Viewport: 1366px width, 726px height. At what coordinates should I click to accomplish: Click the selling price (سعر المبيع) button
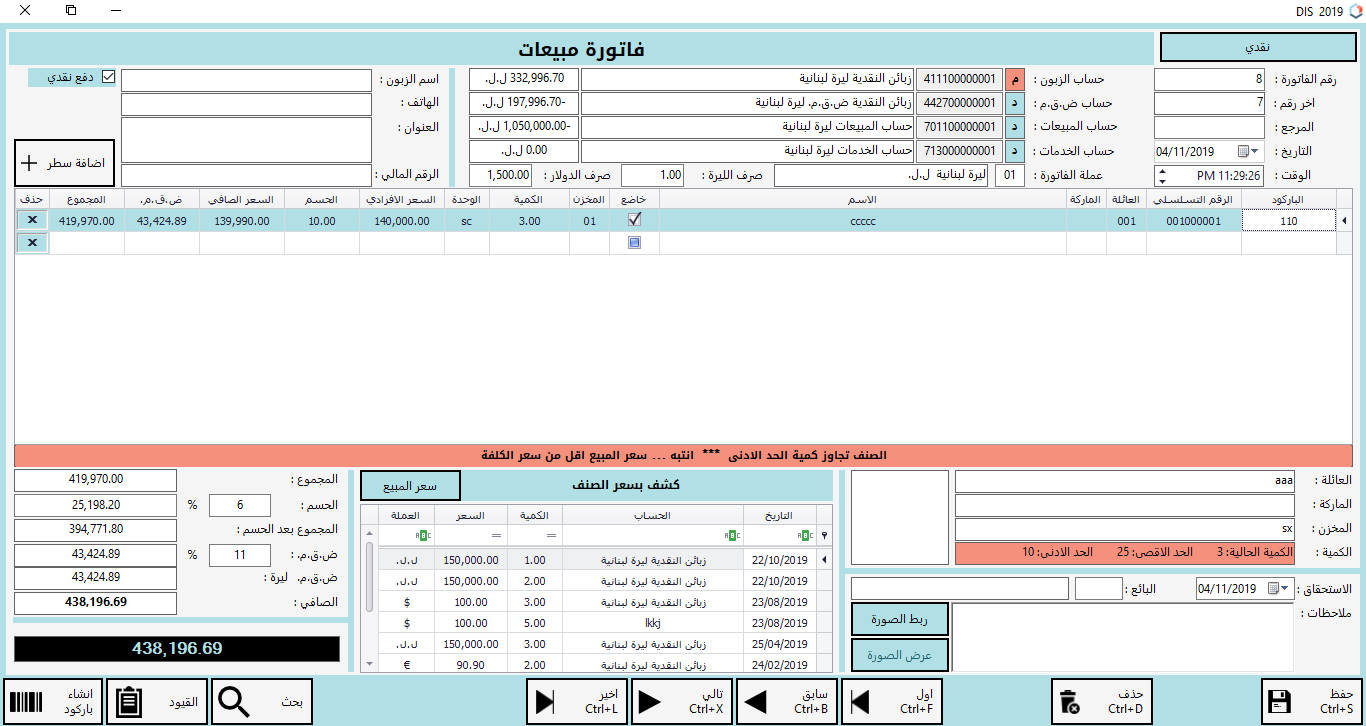click(410, 486)
